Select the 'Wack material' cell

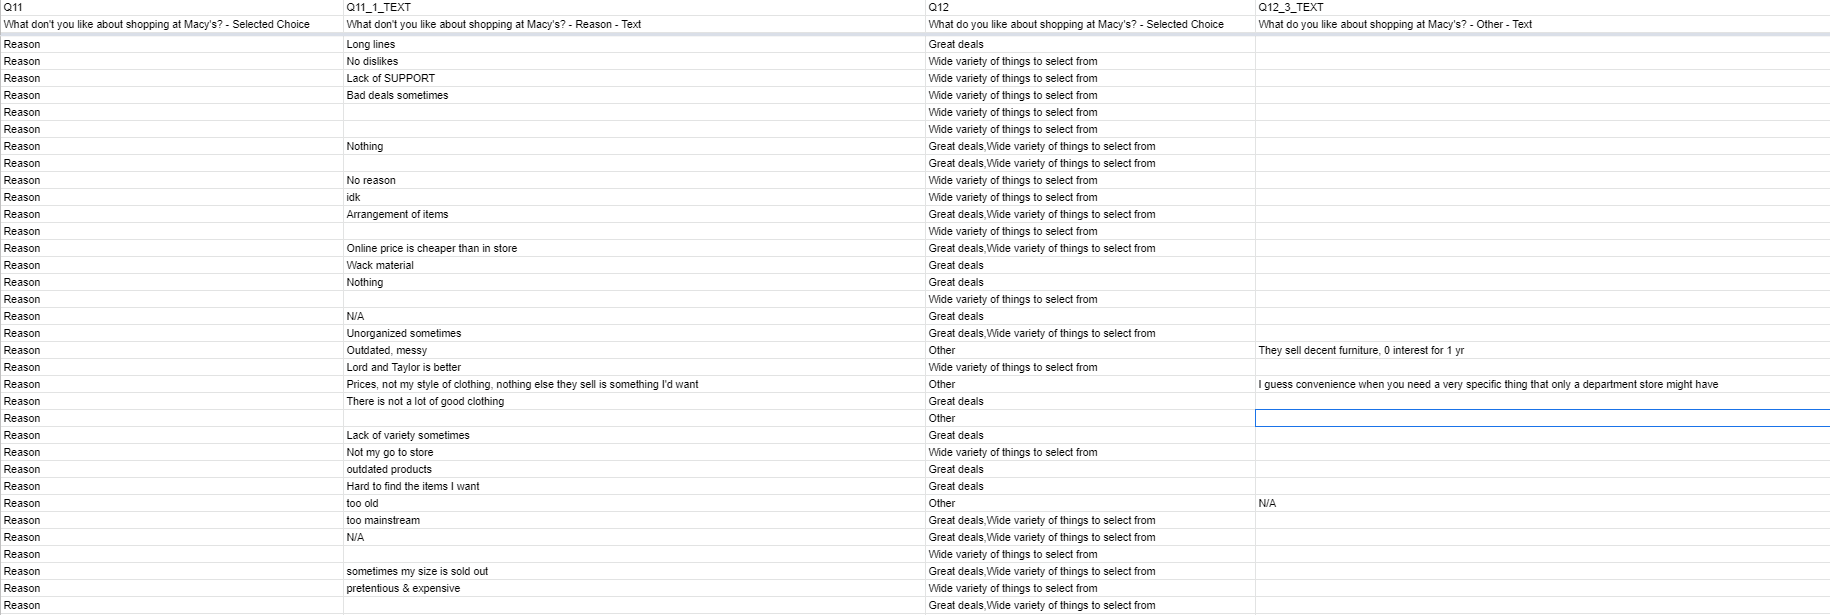pos(634,265)
